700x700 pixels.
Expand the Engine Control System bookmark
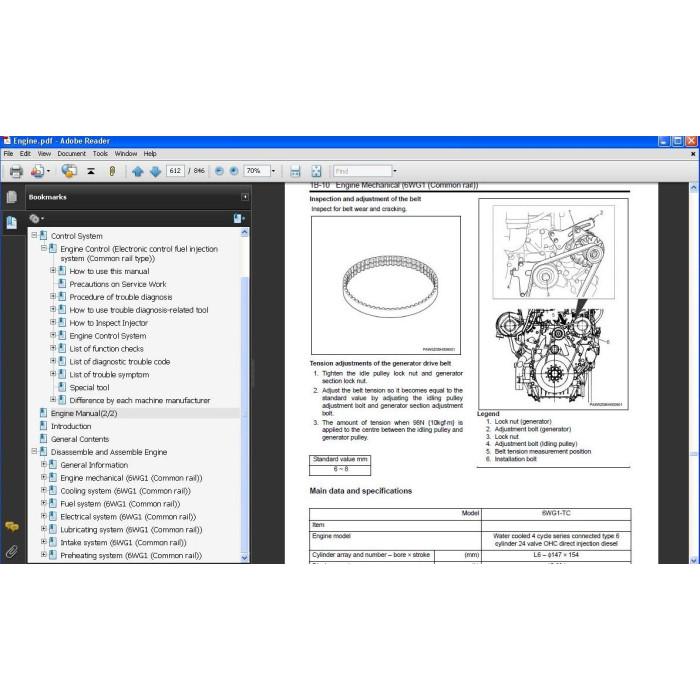(x=53, y=335)
